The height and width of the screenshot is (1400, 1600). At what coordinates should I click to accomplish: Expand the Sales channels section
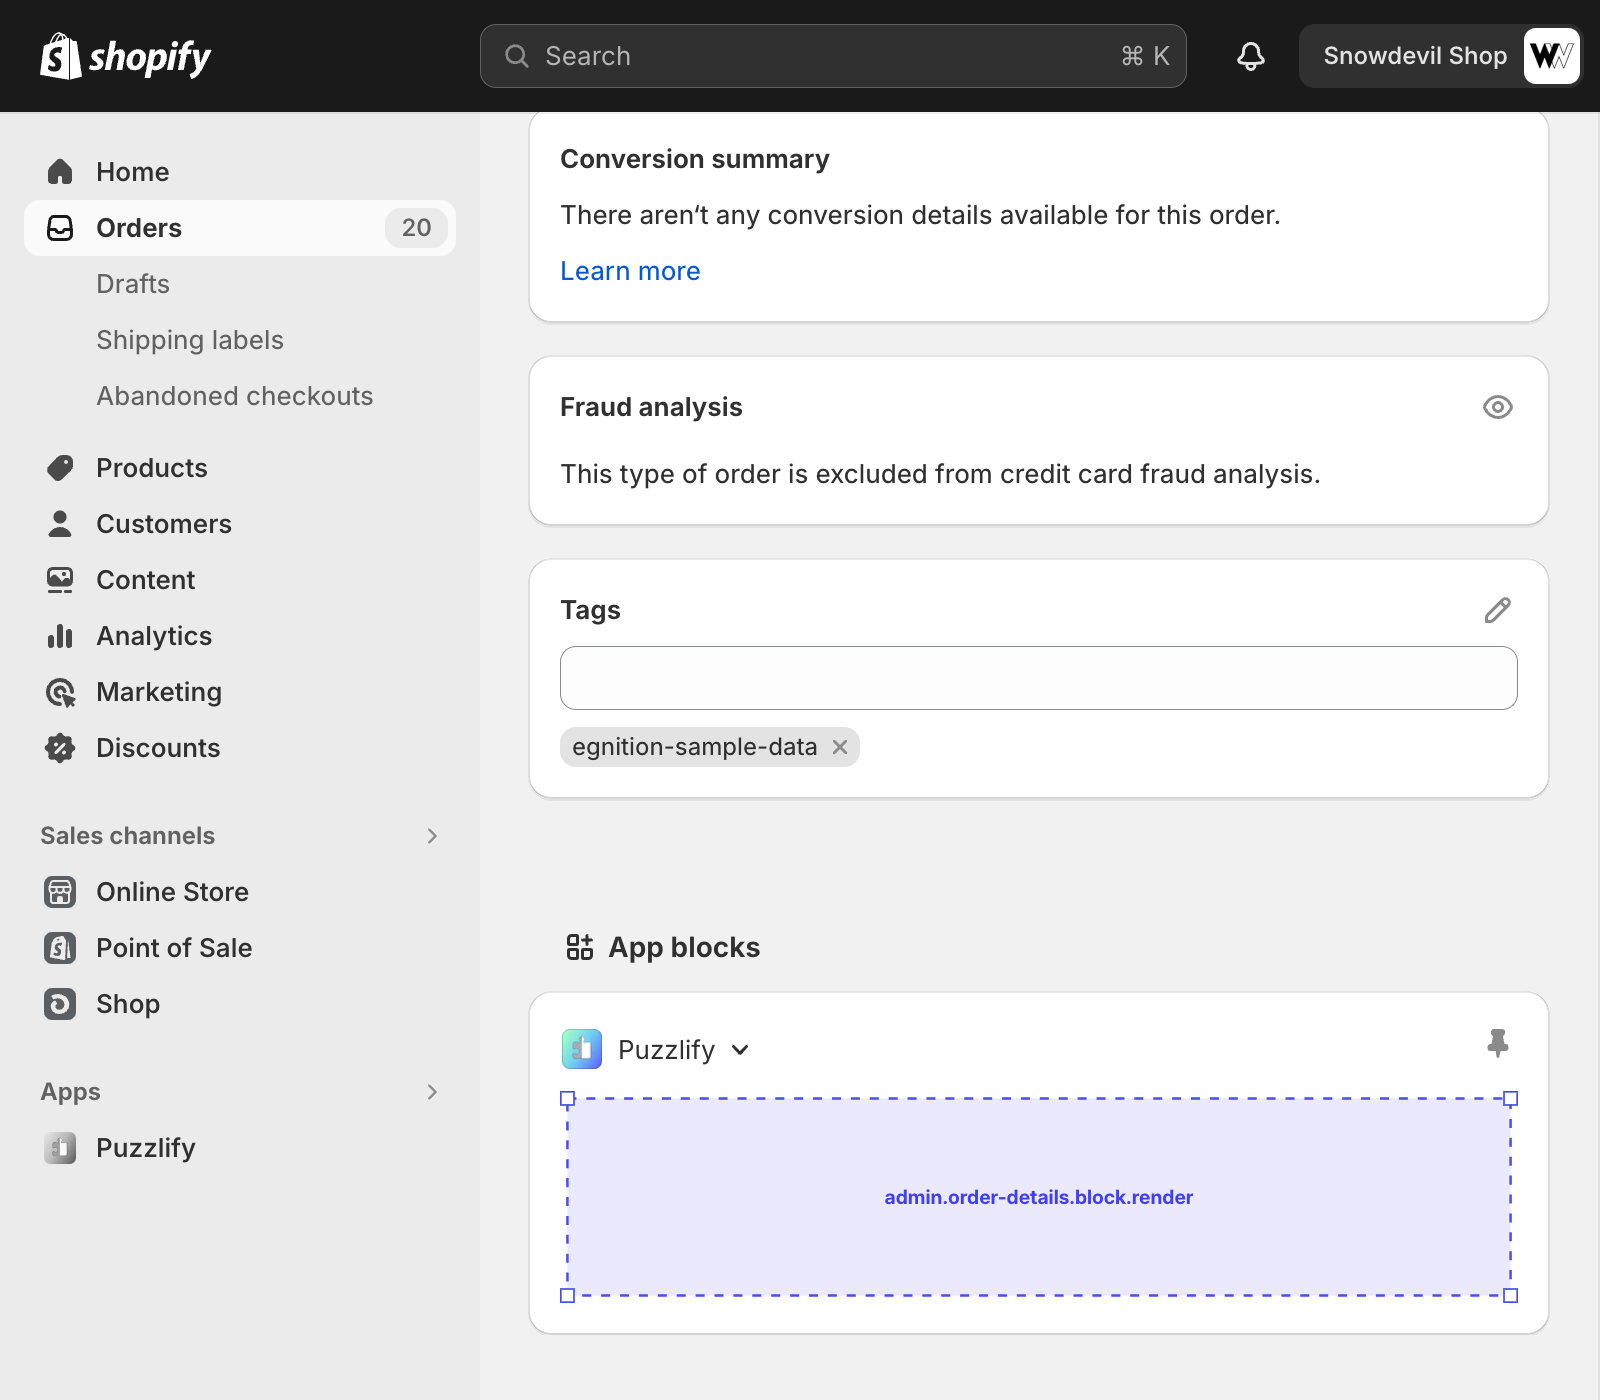pyautogui.click(x=432, y=836)
